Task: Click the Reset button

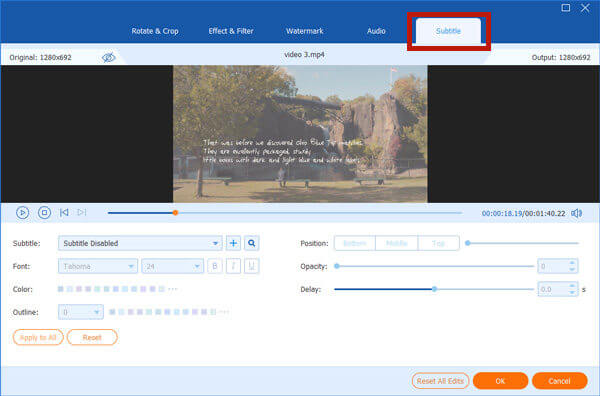Action: [92, 337]
